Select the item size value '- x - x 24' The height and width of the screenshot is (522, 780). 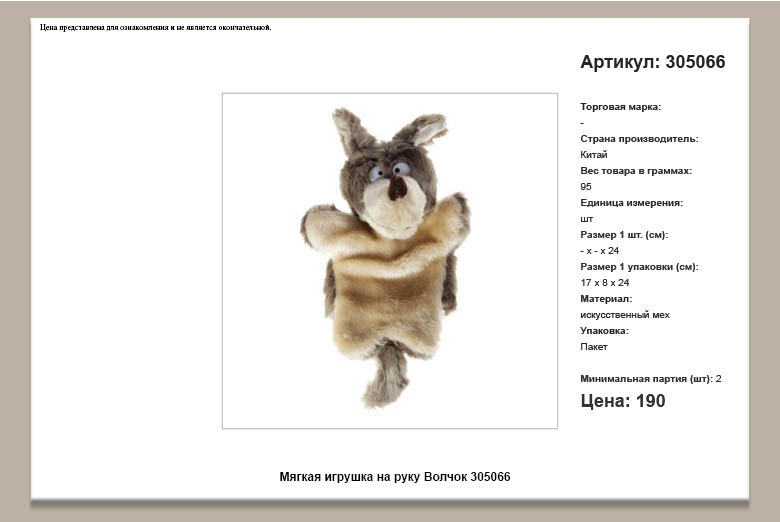tap(600, 251)
